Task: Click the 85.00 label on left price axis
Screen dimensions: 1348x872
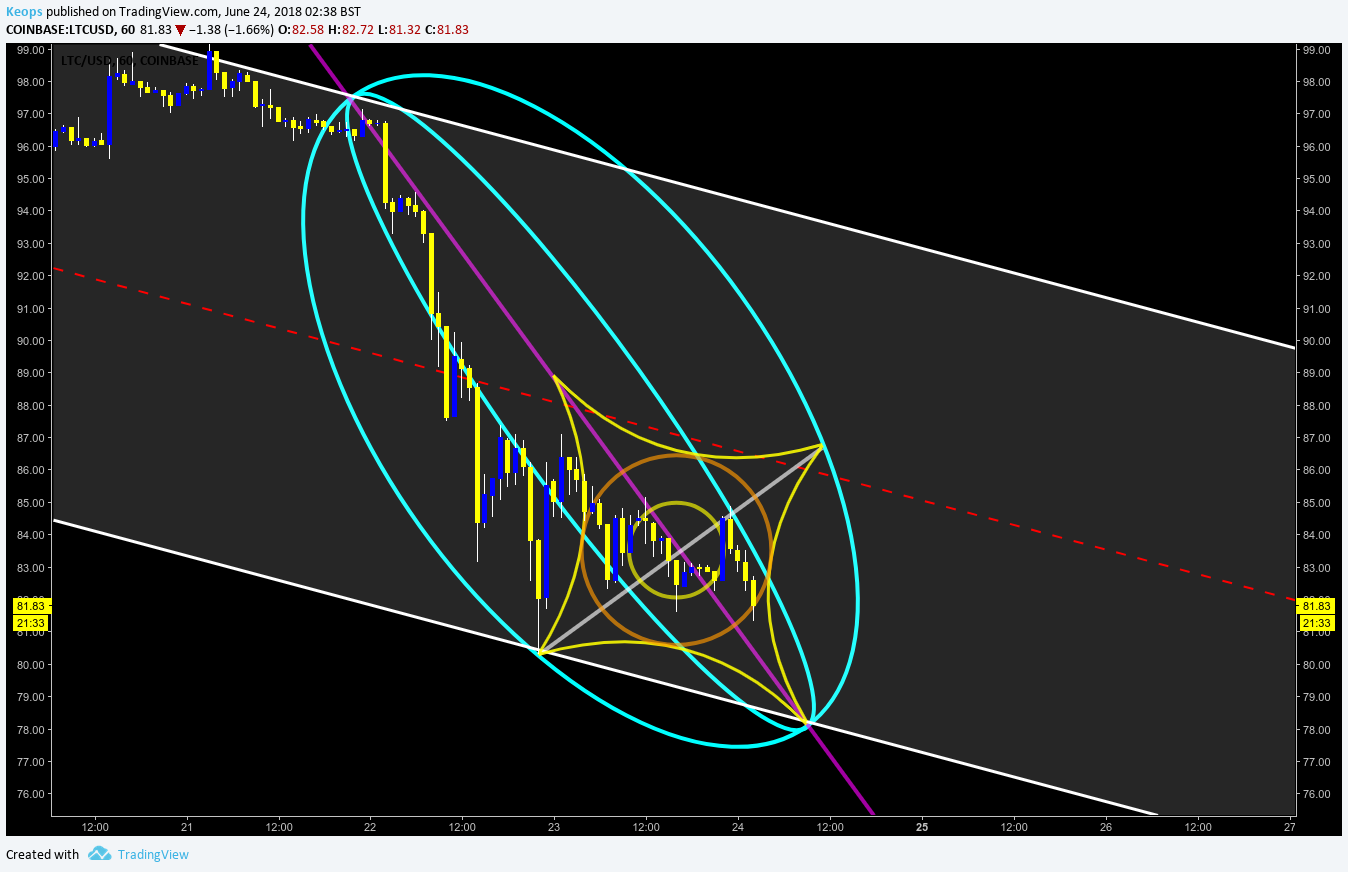Action: (30, 503)
